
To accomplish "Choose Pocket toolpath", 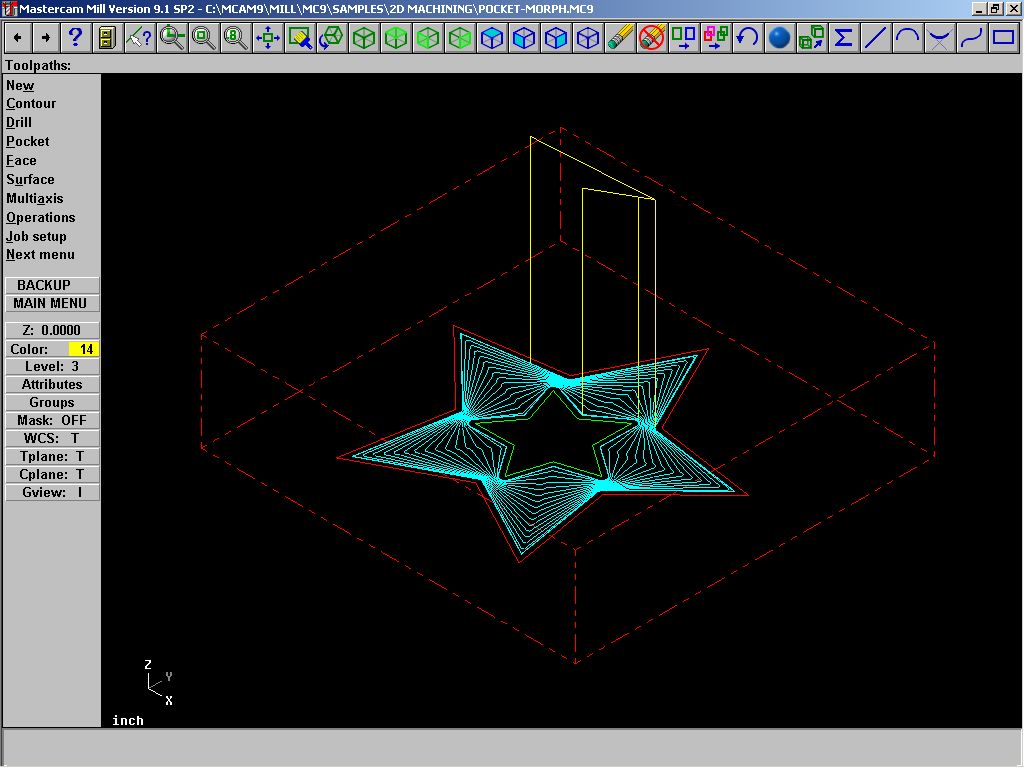I will [x=27, y=142].
